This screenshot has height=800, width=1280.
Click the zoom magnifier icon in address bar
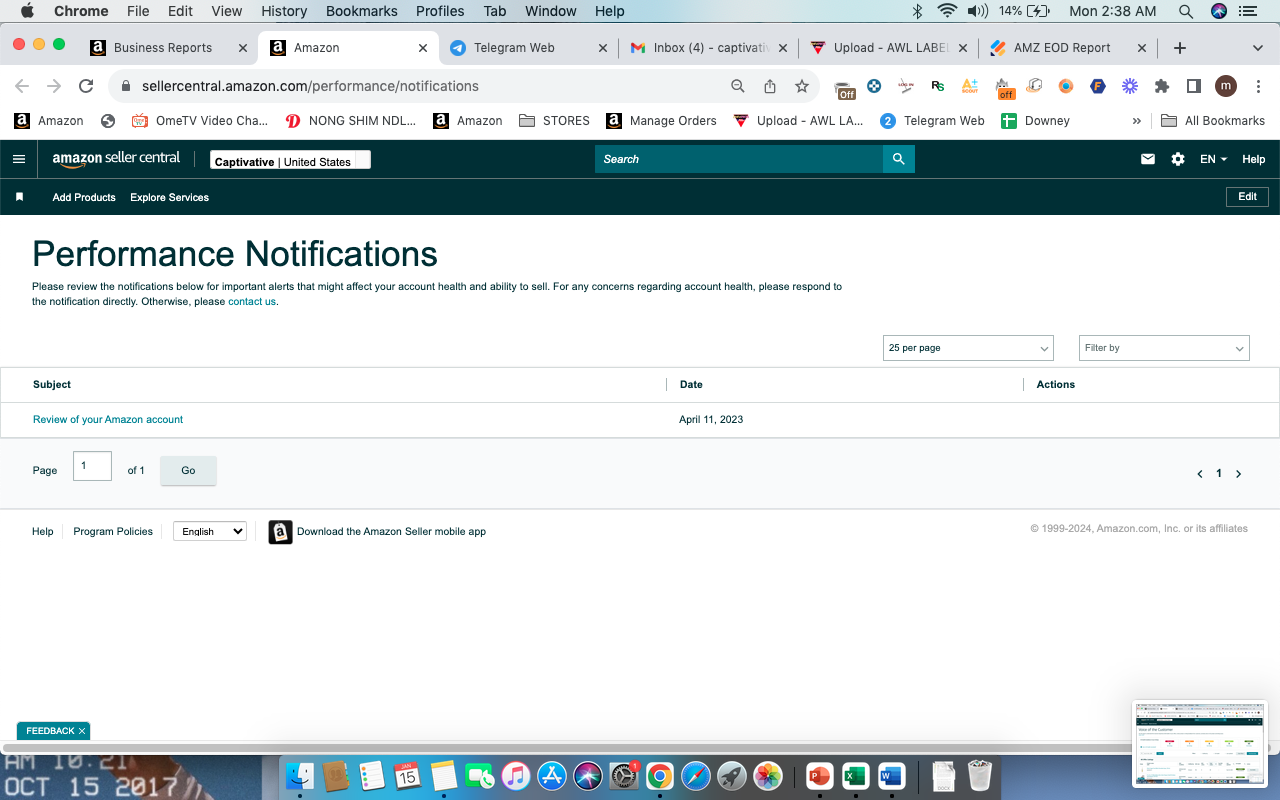(x=738, y=86)
